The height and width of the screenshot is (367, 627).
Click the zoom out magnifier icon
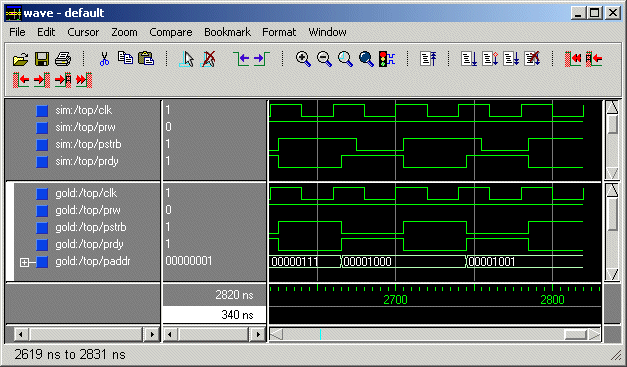324,59
